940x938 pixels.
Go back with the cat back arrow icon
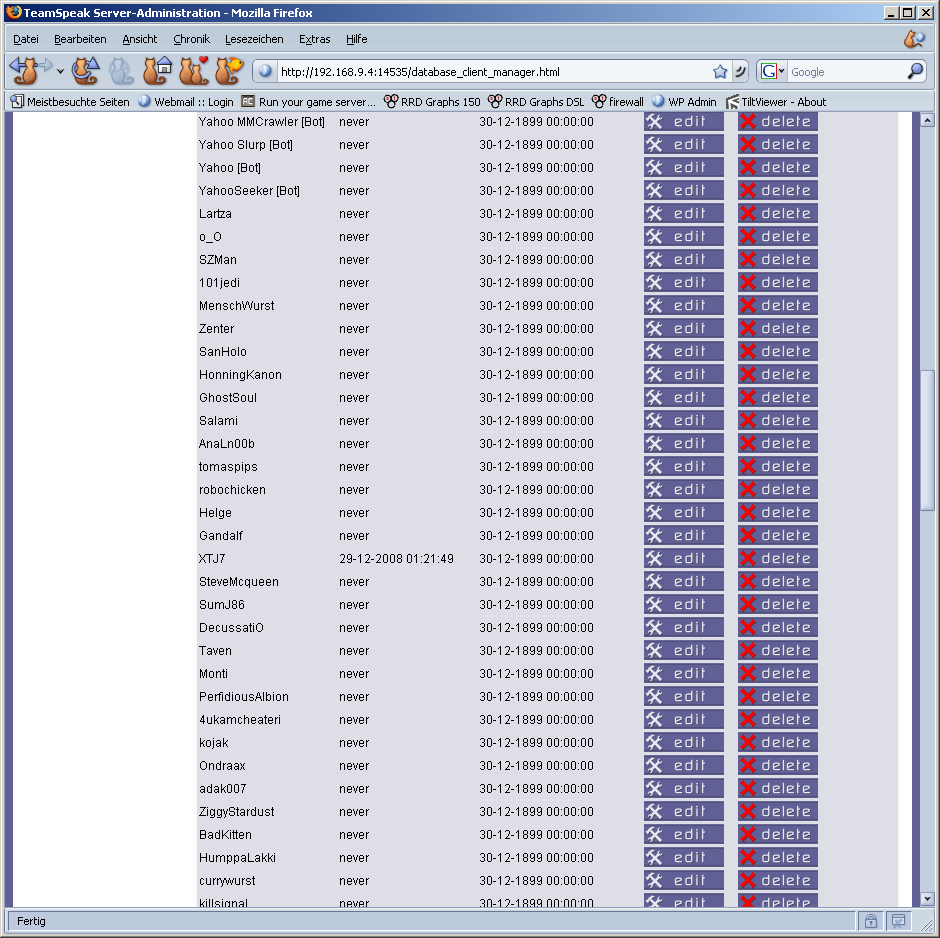[x=24, y=71]
